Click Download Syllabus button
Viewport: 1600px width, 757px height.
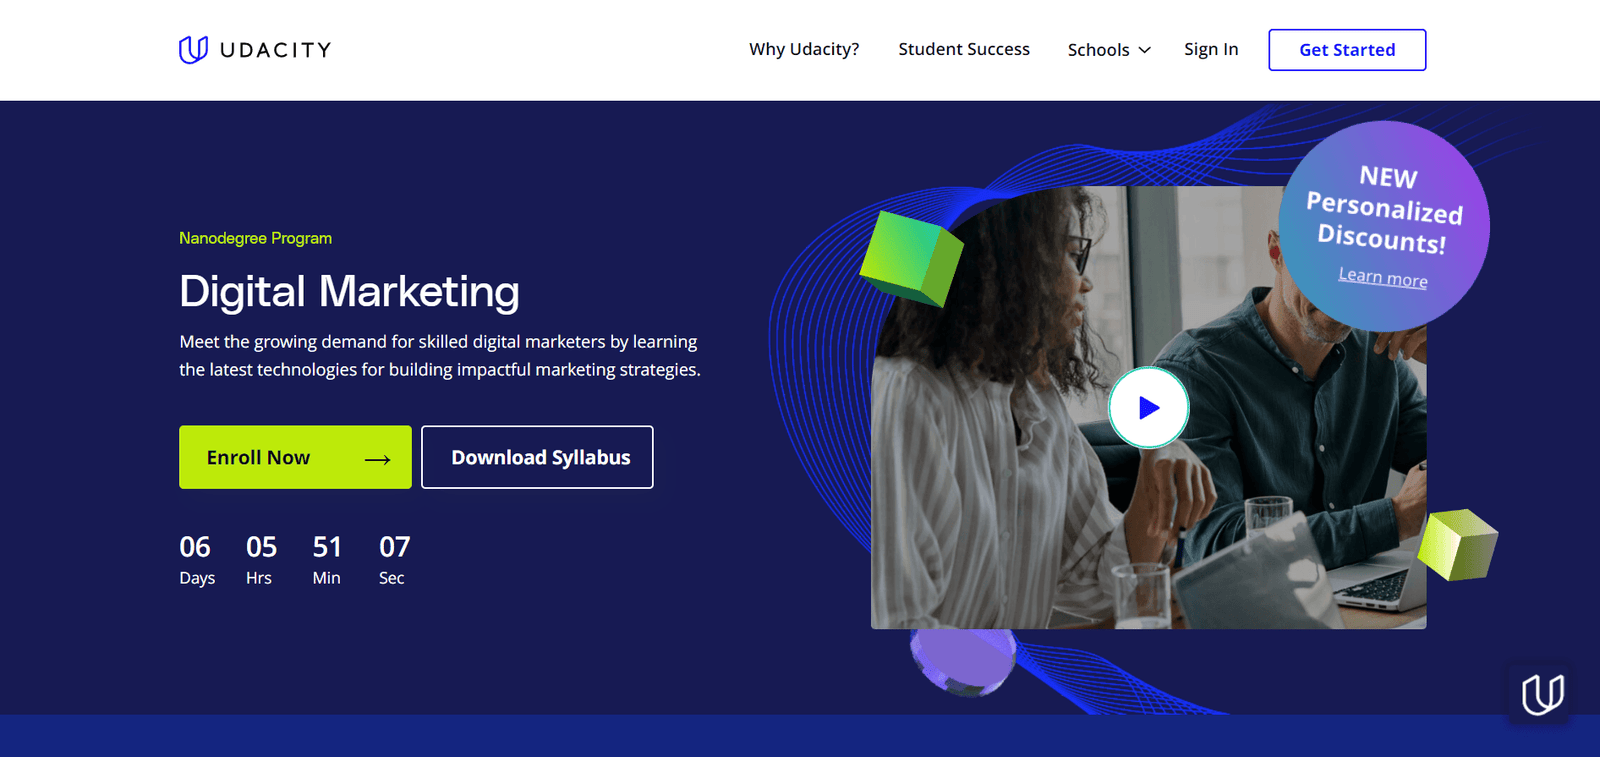[x=537, y=457]
